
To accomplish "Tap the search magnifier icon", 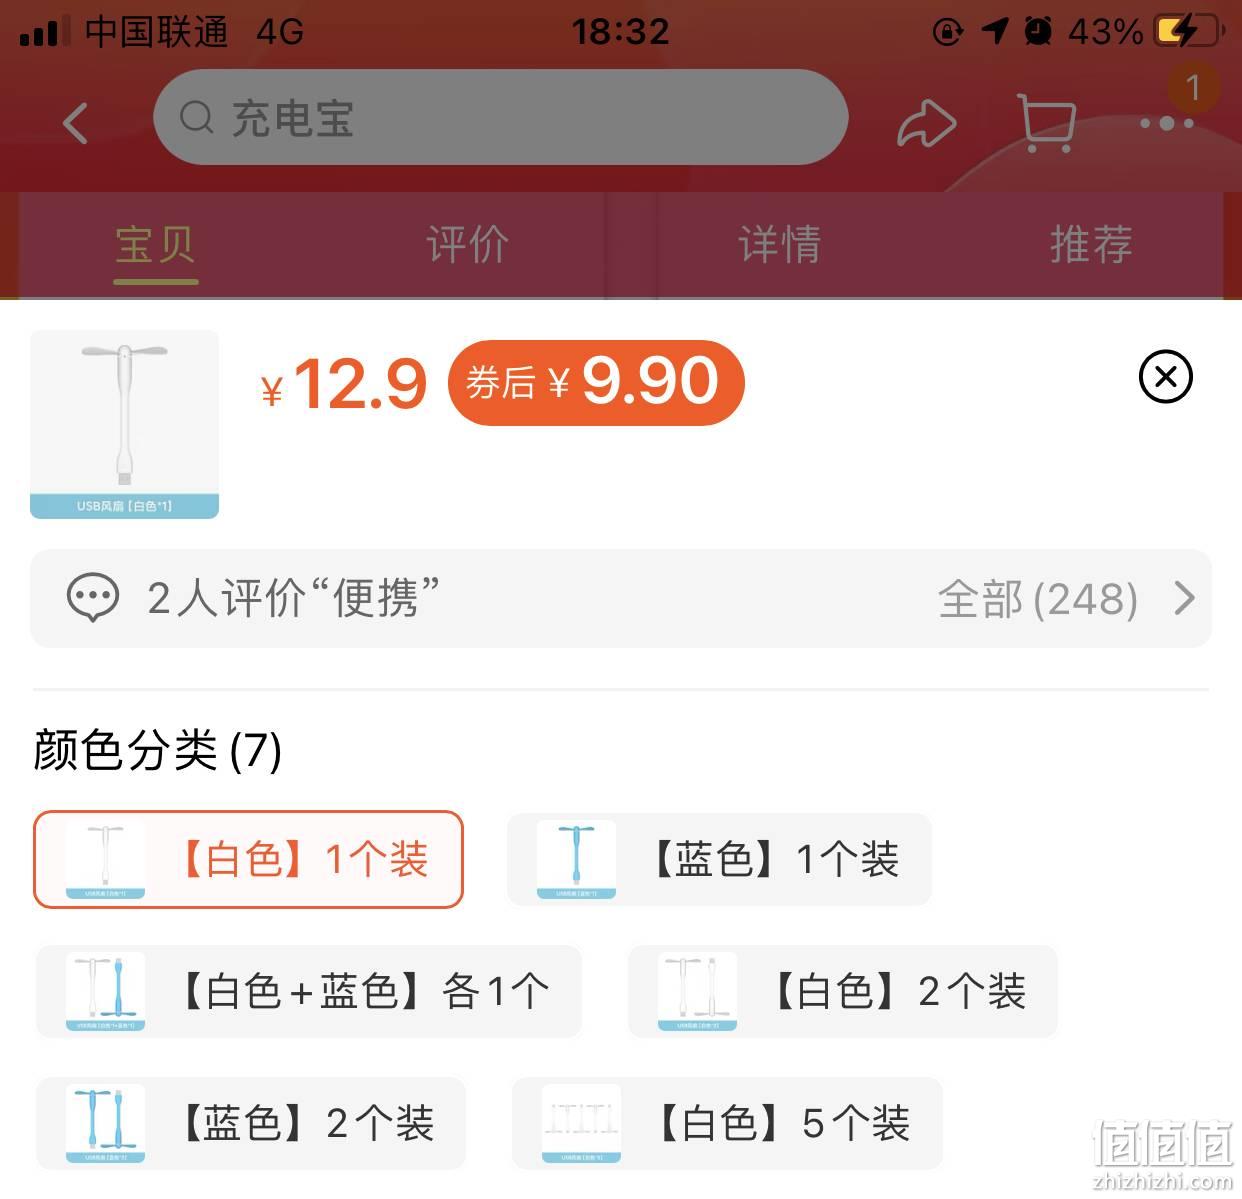I will (x=197, y=117).
